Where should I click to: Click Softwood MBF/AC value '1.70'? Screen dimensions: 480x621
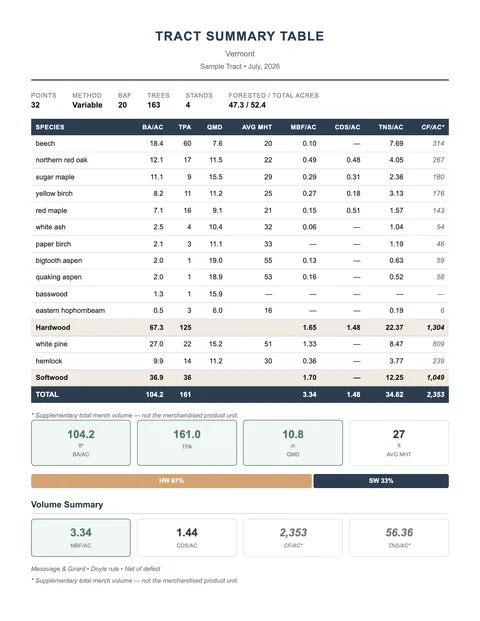click(309, 377)
